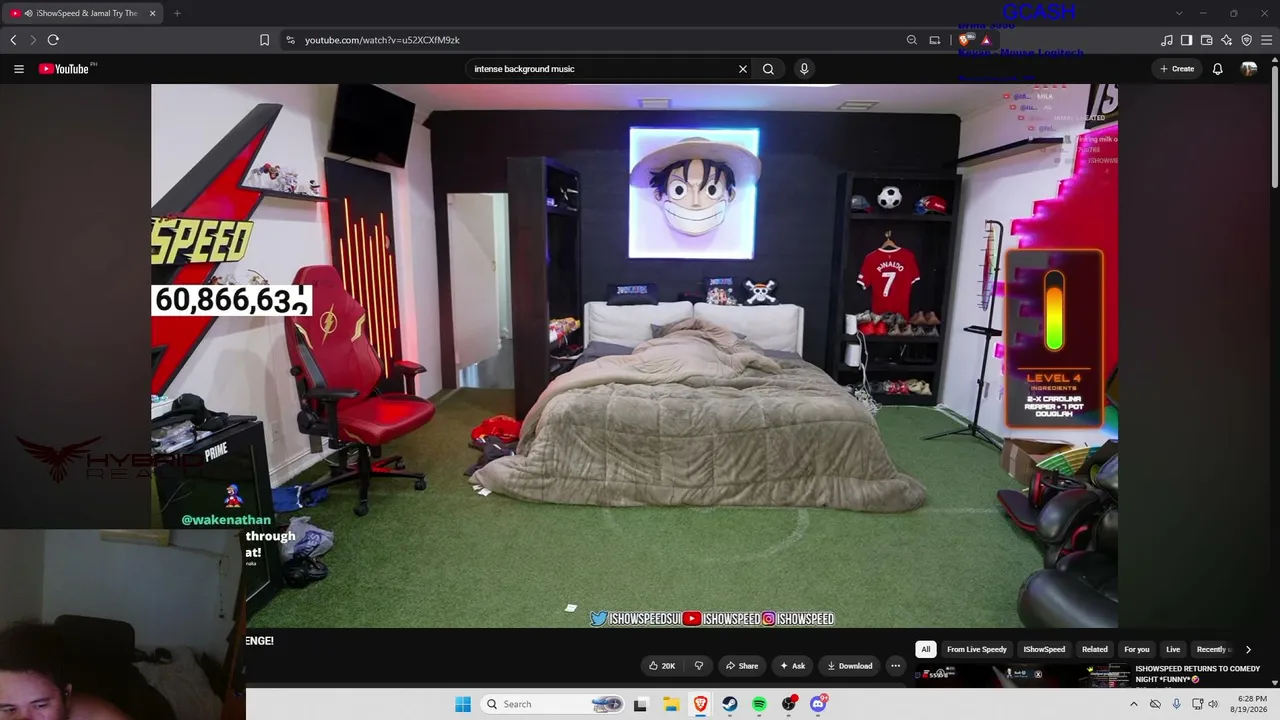Select the All filter chip
The height and width of the screenshot is (720, 1280).
(926, 649)
